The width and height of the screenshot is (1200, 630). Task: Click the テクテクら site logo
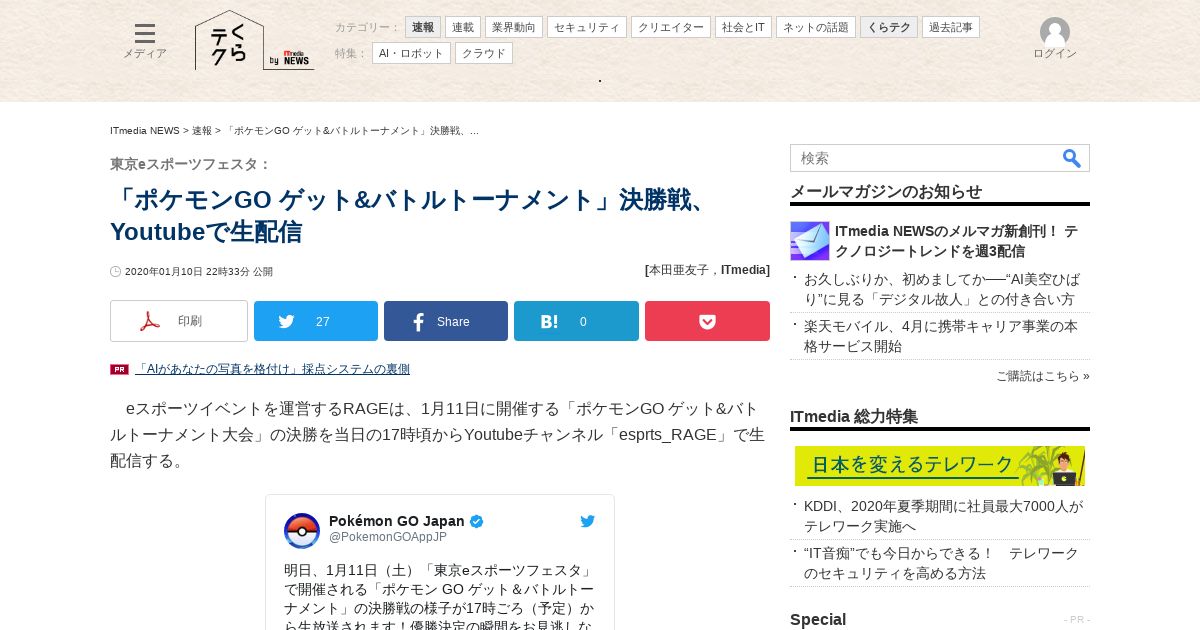coord(229,40)
